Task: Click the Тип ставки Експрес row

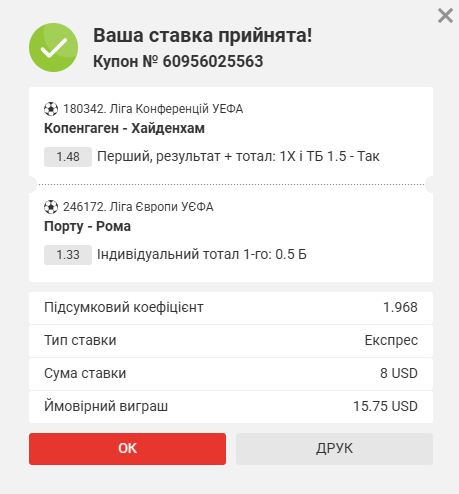Action: (x=231, y=341)
